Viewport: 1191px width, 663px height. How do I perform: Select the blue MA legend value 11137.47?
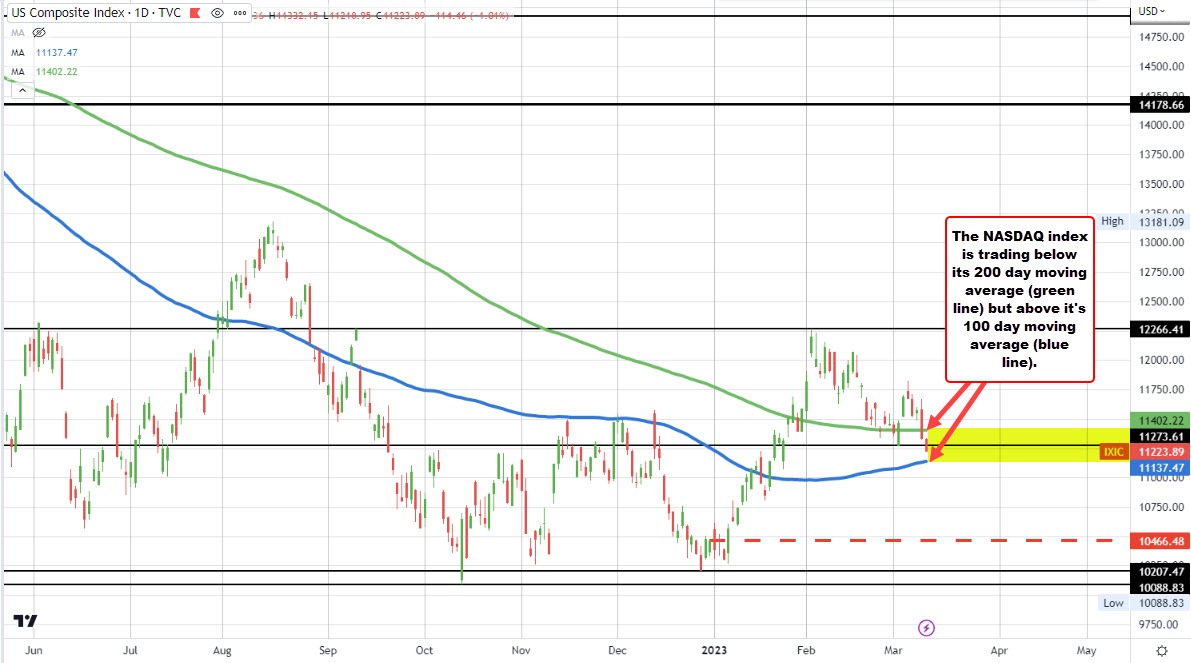(x=56, y=52)
